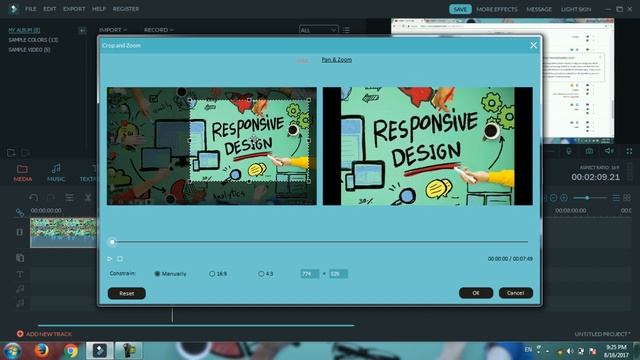Open the MESSAGE center
This screenshot has width=640, height=360.
[539, 9]
